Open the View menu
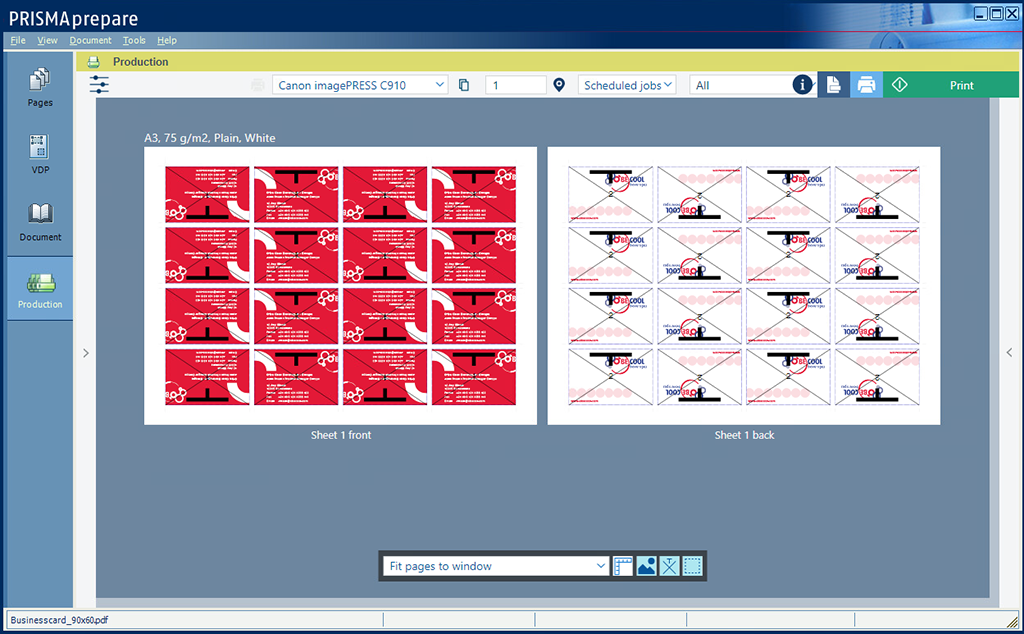 coord(47,40)
